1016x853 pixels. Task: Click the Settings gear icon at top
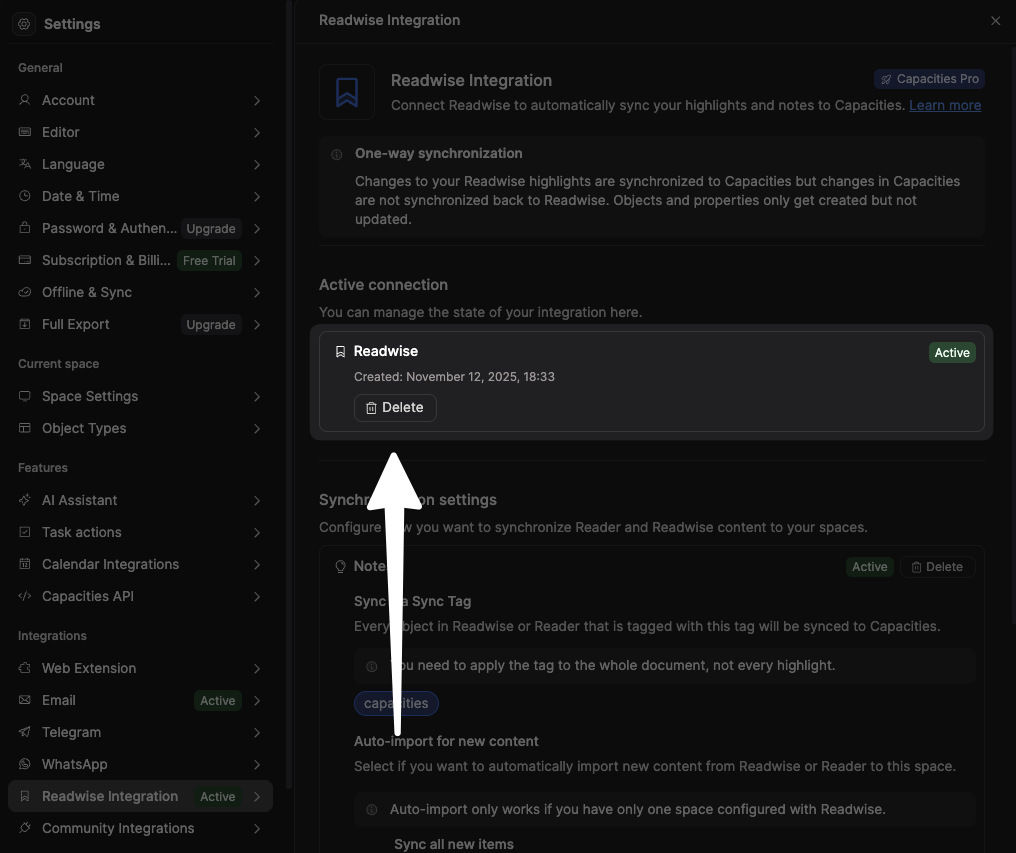[25, 24]
